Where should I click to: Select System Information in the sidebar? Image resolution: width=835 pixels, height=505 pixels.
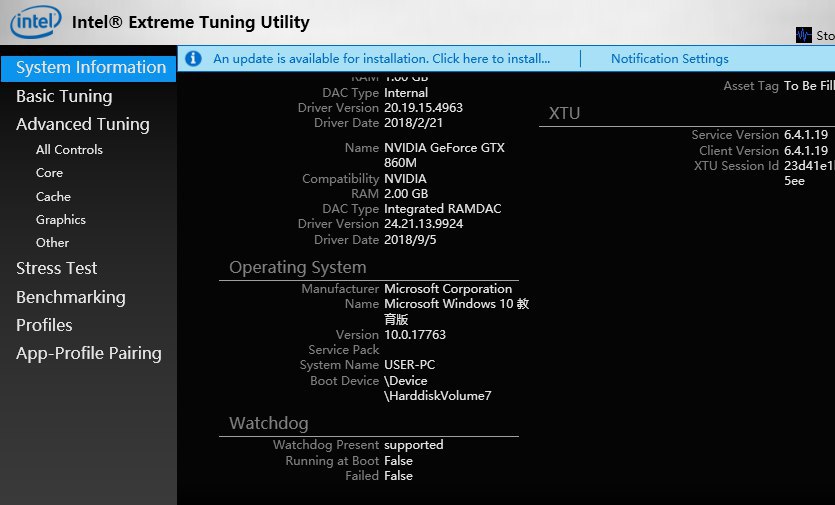pos(90,68)
